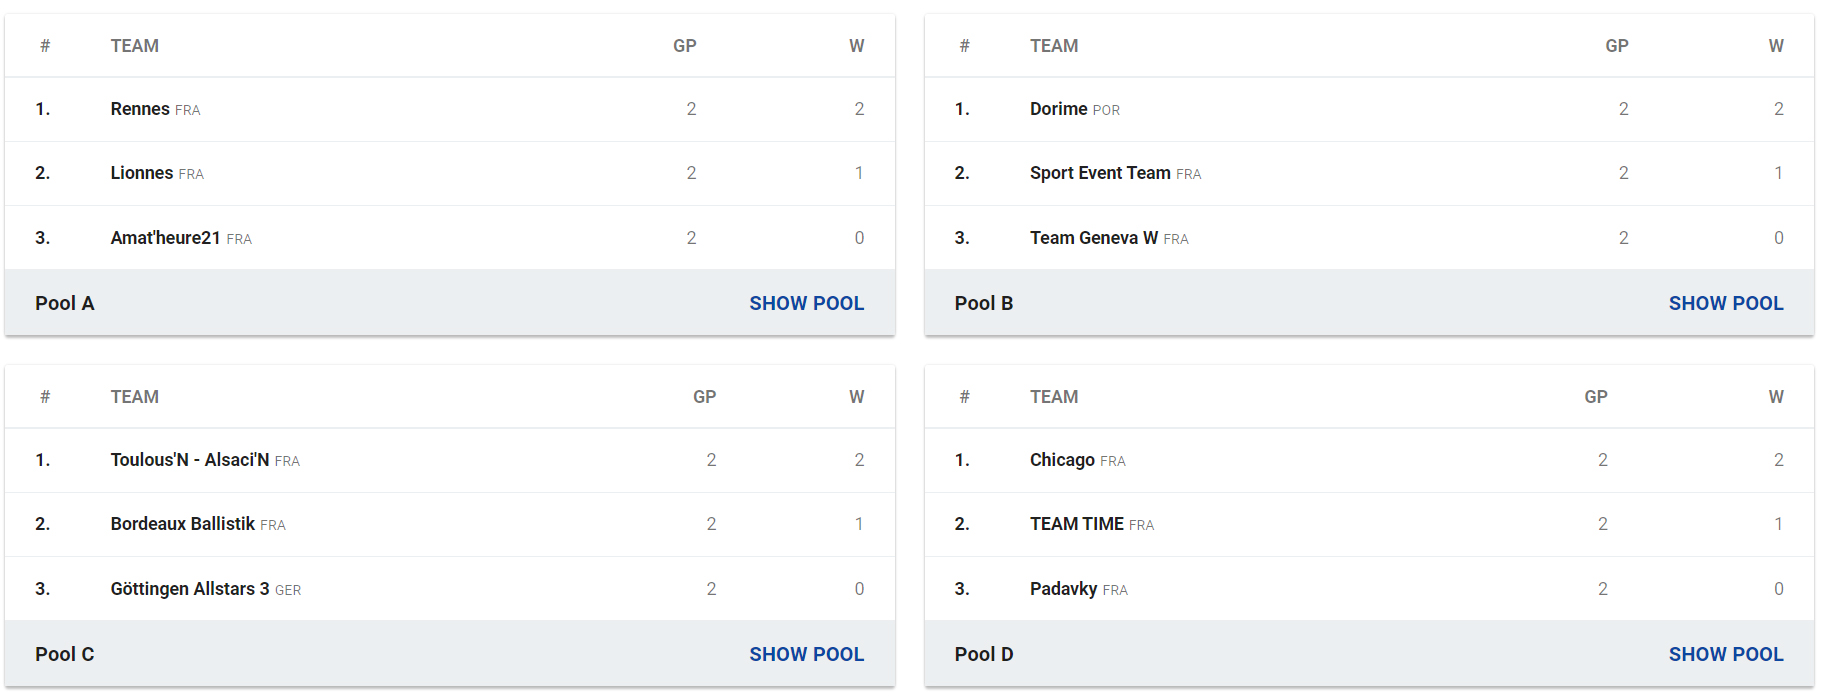Select the Dorime team name
The height and width of the screenshot is (700, 1840).
tap(1059, 109)
